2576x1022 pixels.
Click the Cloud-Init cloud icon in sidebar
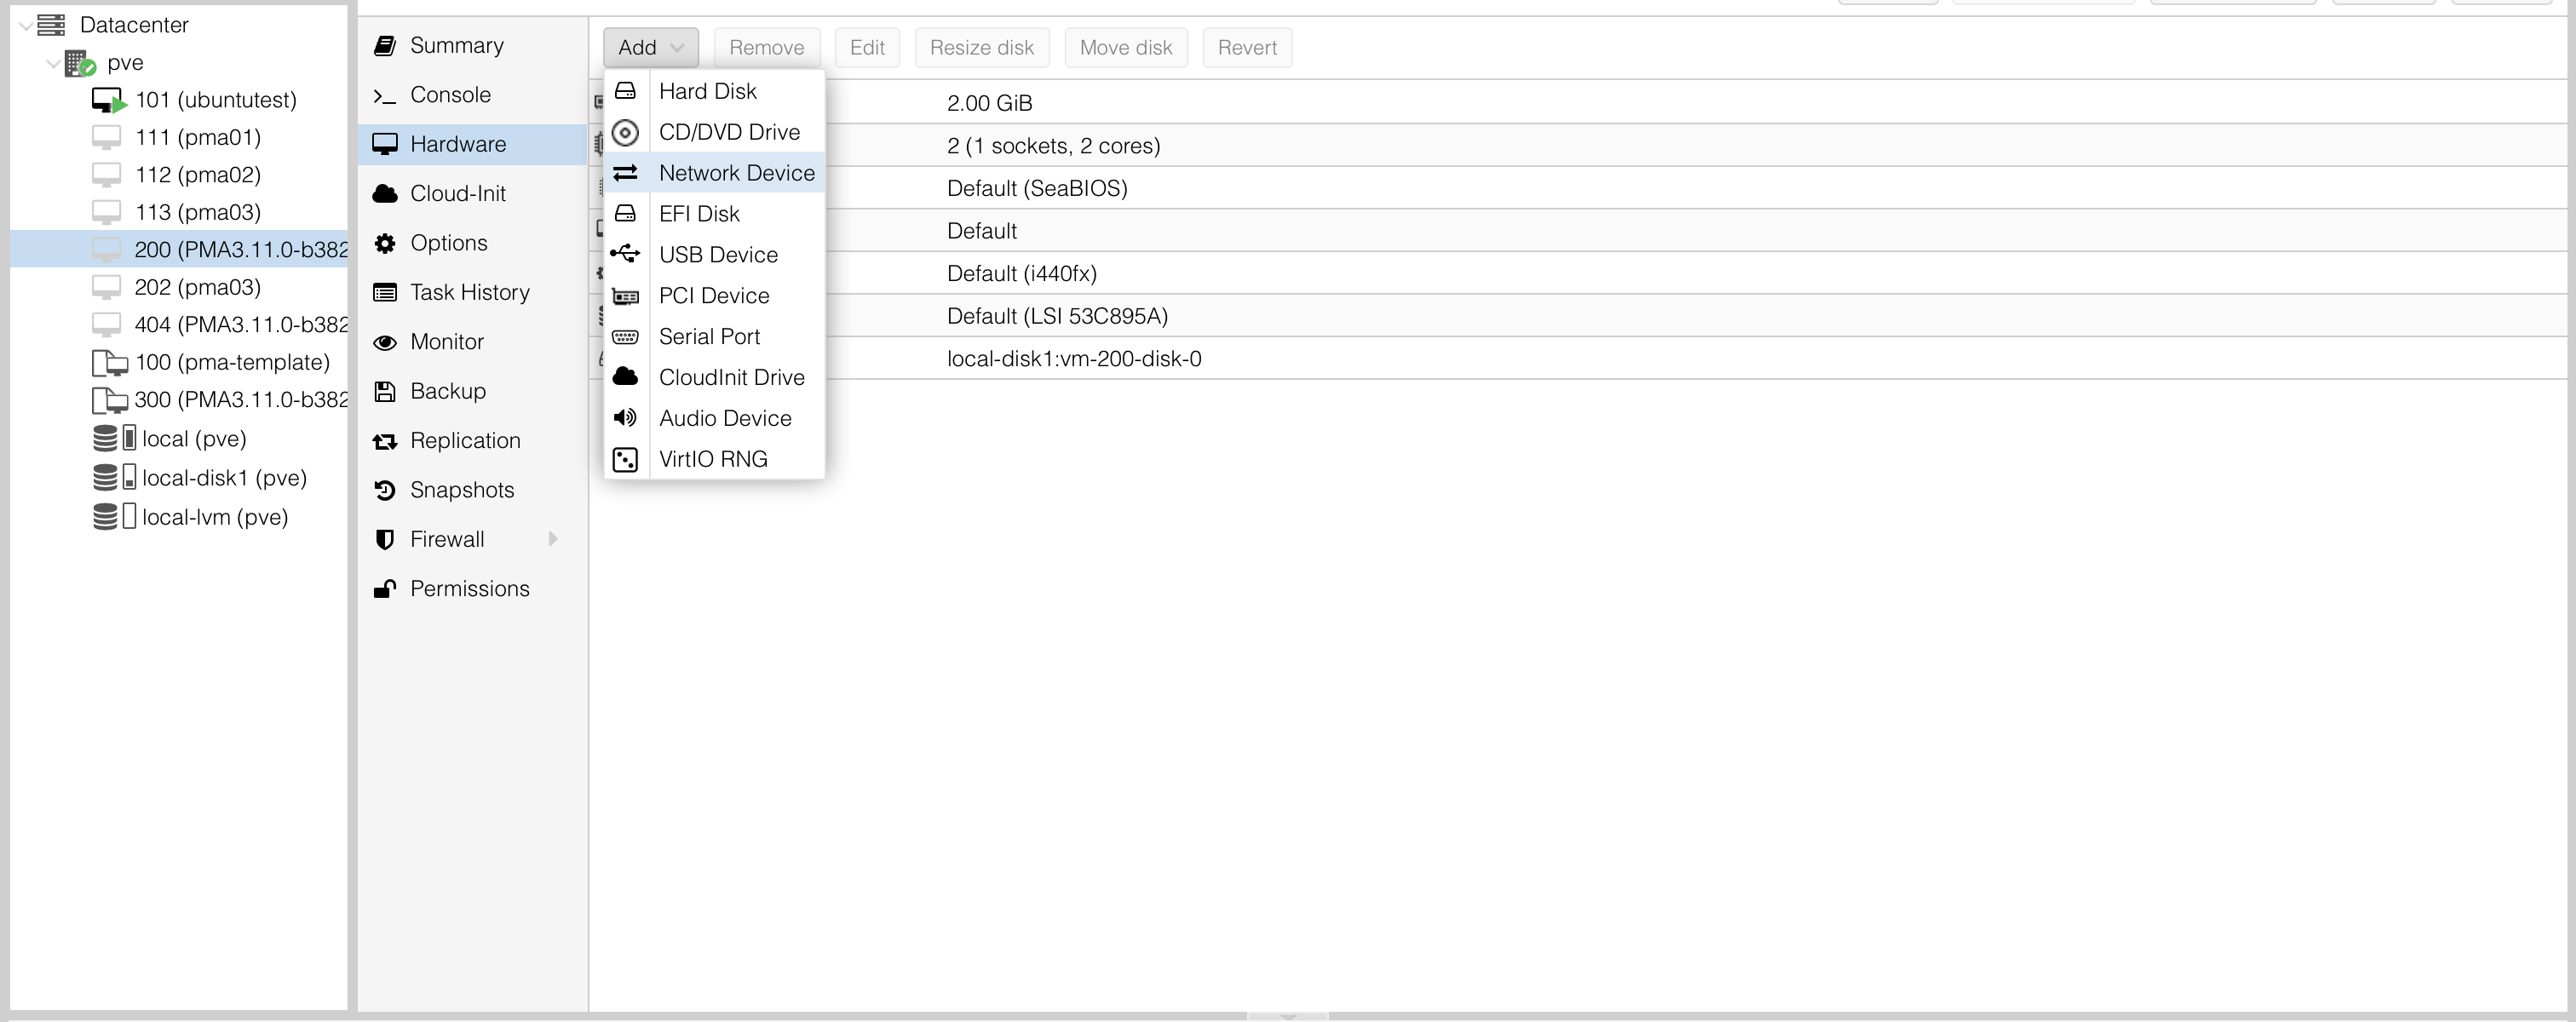coord(384,193)
